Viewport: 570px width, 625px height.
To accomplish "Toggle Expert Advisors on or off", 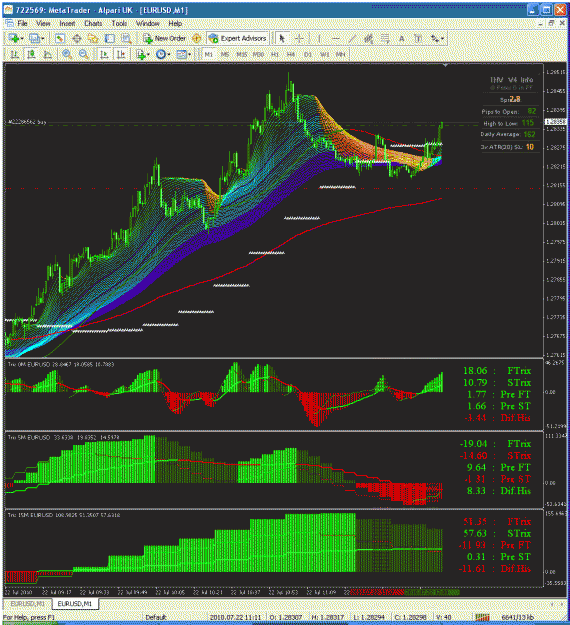I will 238,38.
